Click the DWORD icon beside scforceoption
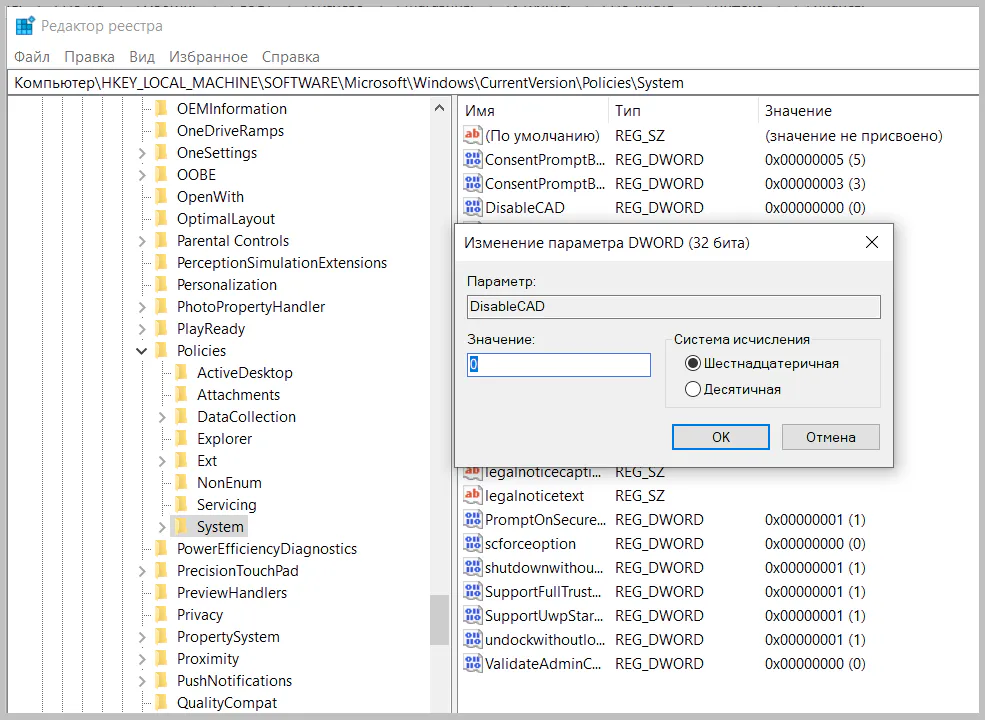 [473, 544]
